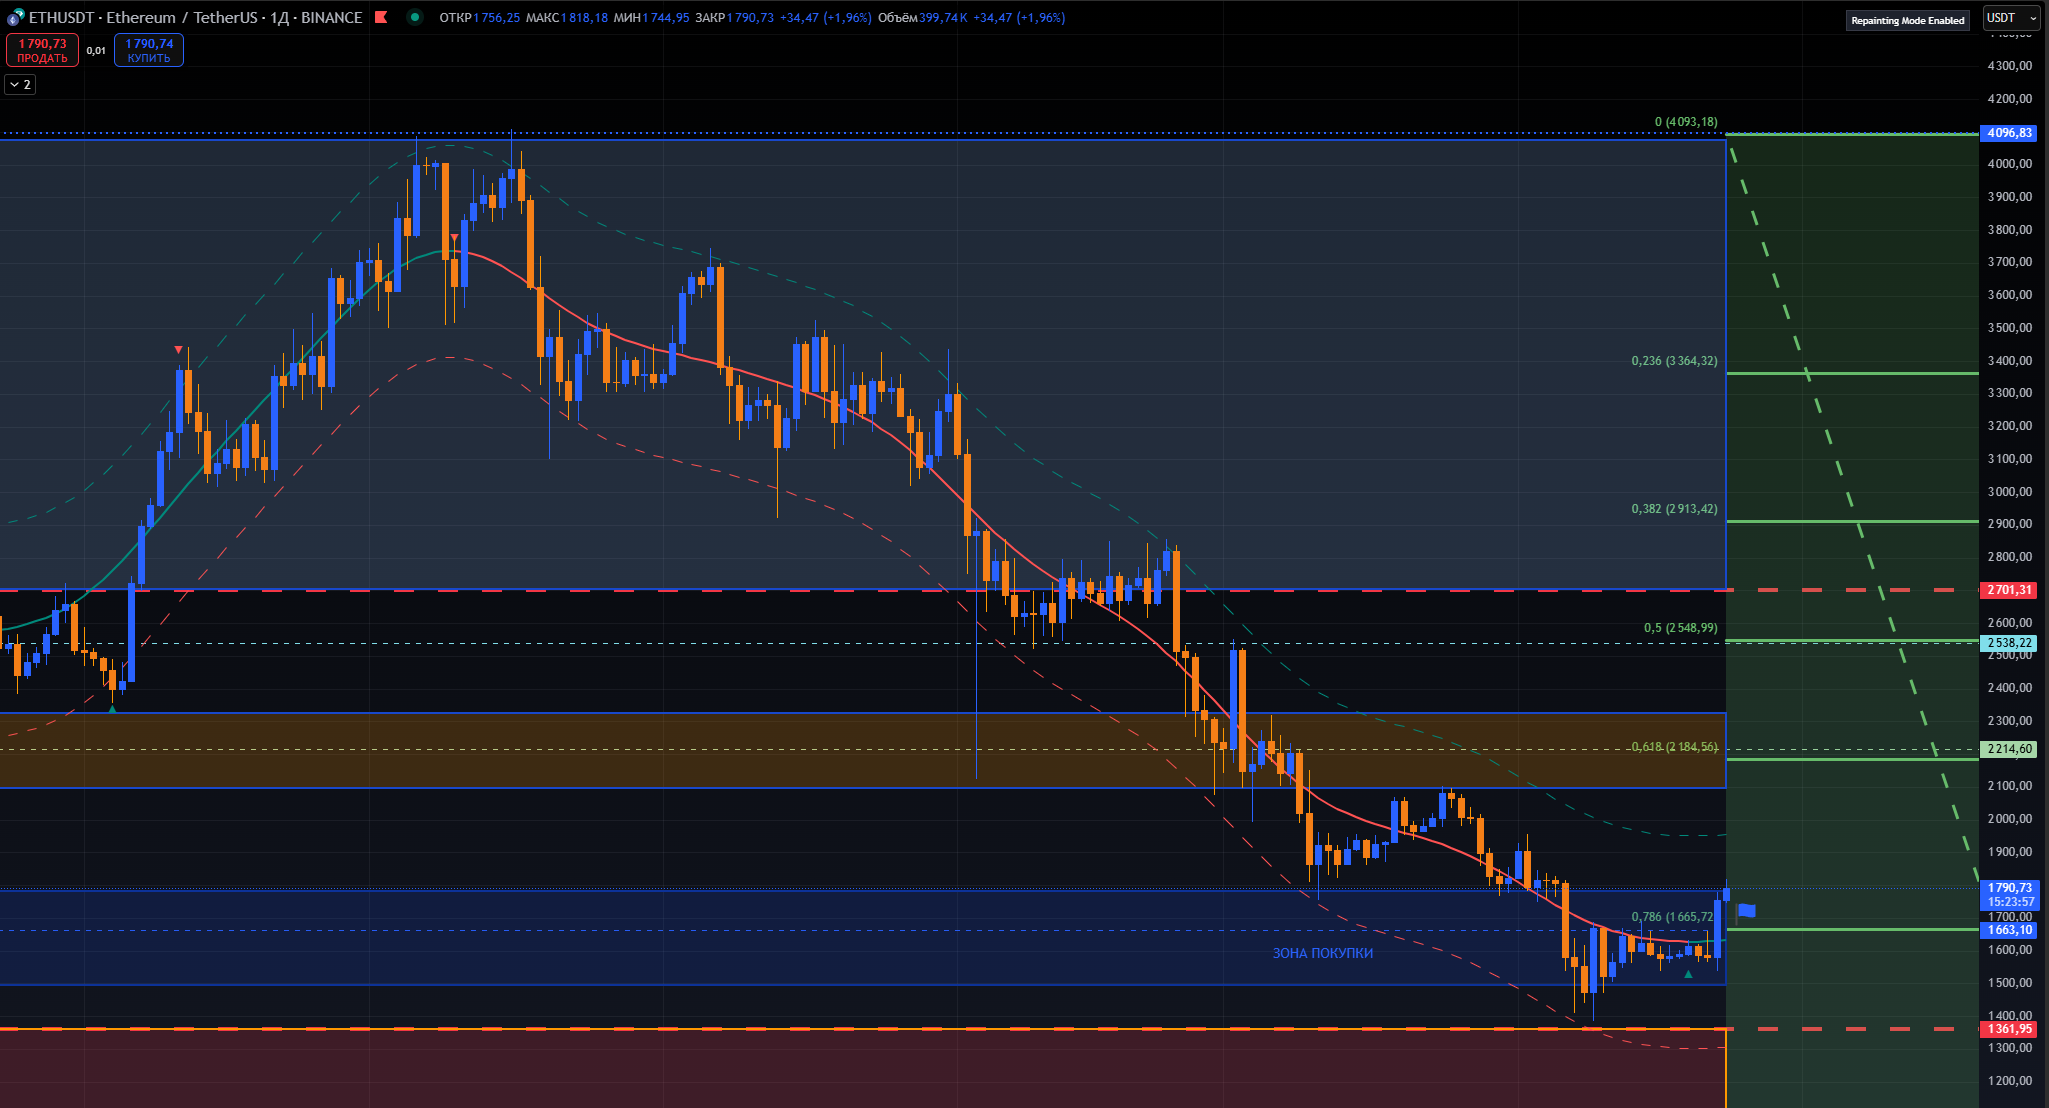Click the 1200,00 tick on the price scale
This screenshot has width=2049, height=1108.
point(2009,1081)
